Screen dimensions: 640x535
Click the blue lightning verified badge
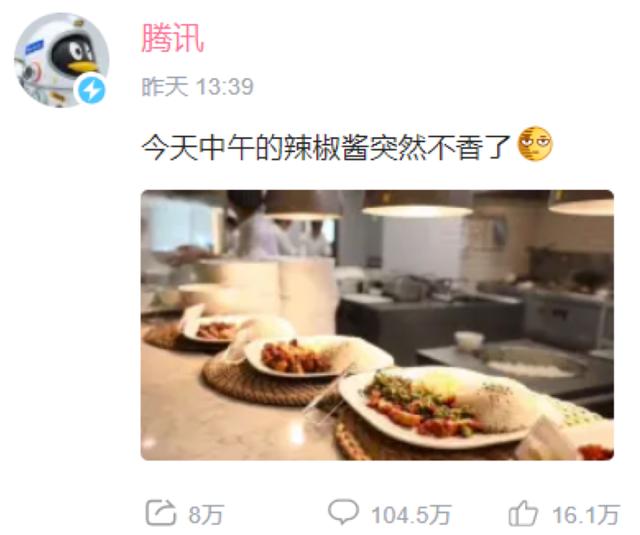coord(91,90)
